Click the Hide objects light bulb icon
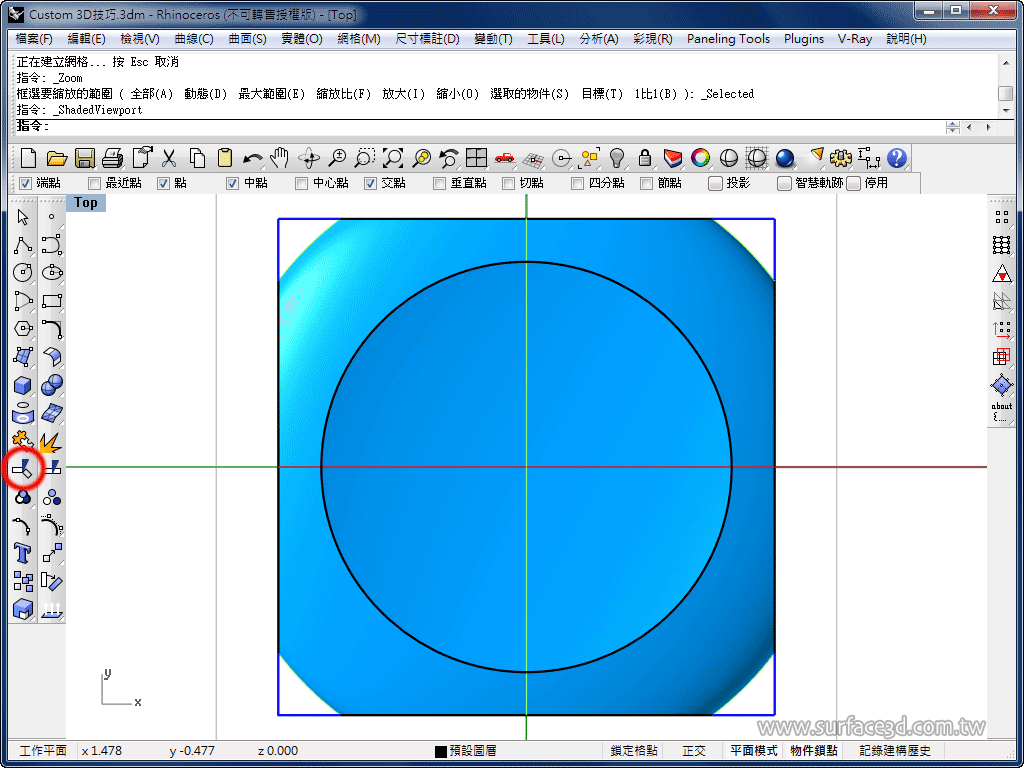The height and width of the screenshot is (768, 1024). [x=616, y=158]
